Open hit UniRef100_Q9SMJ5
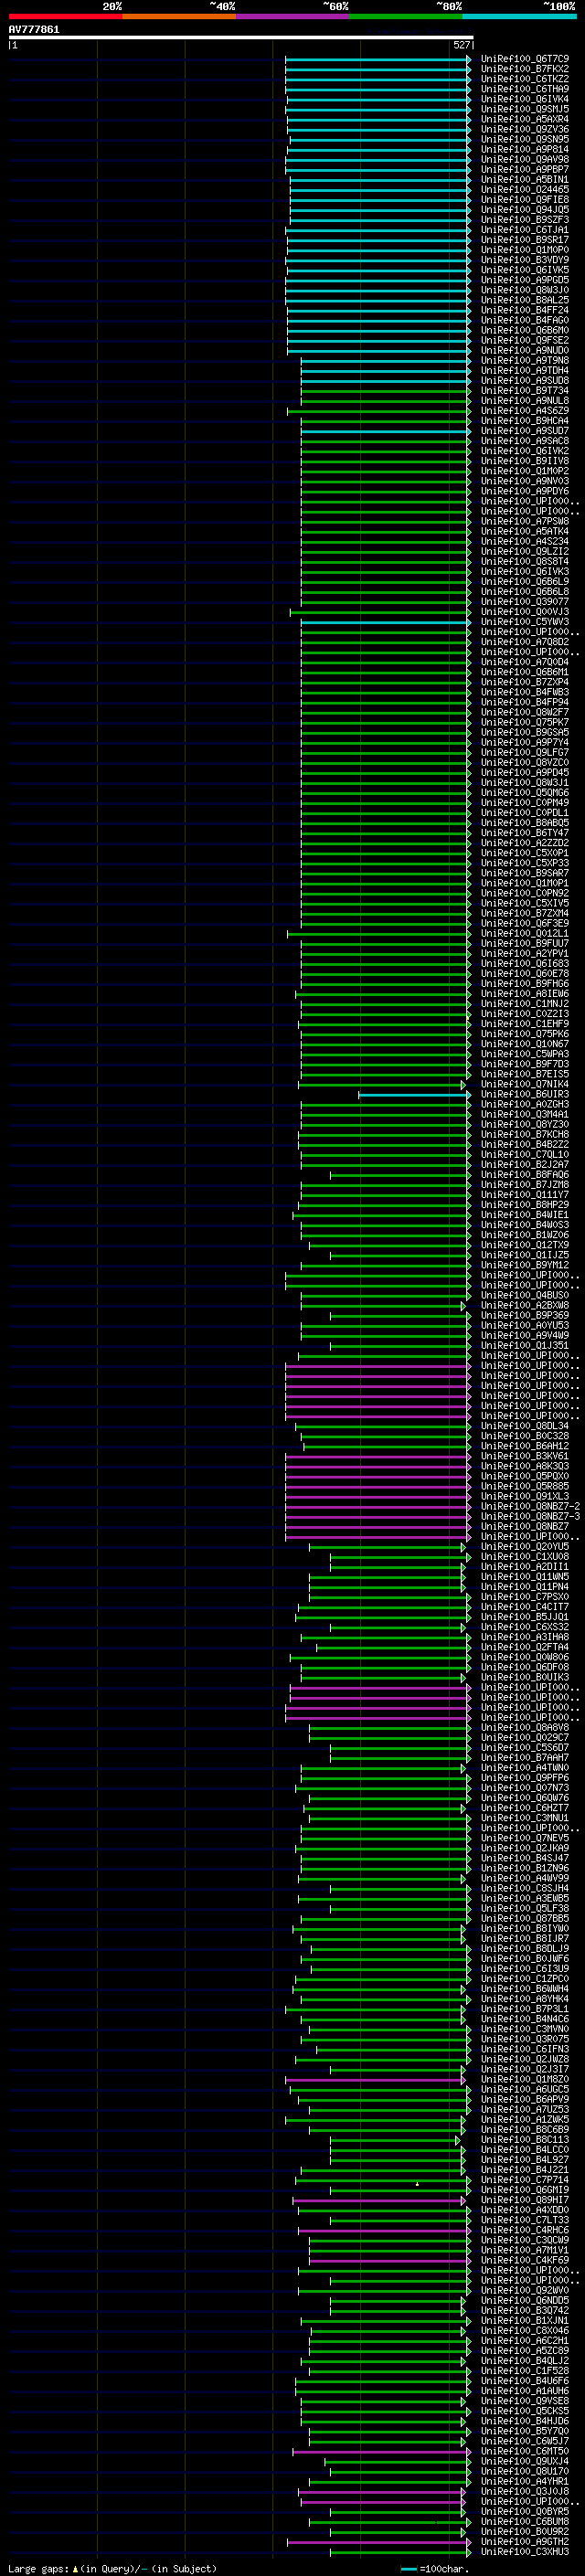The image size is (585, 2576). (525, 109)
